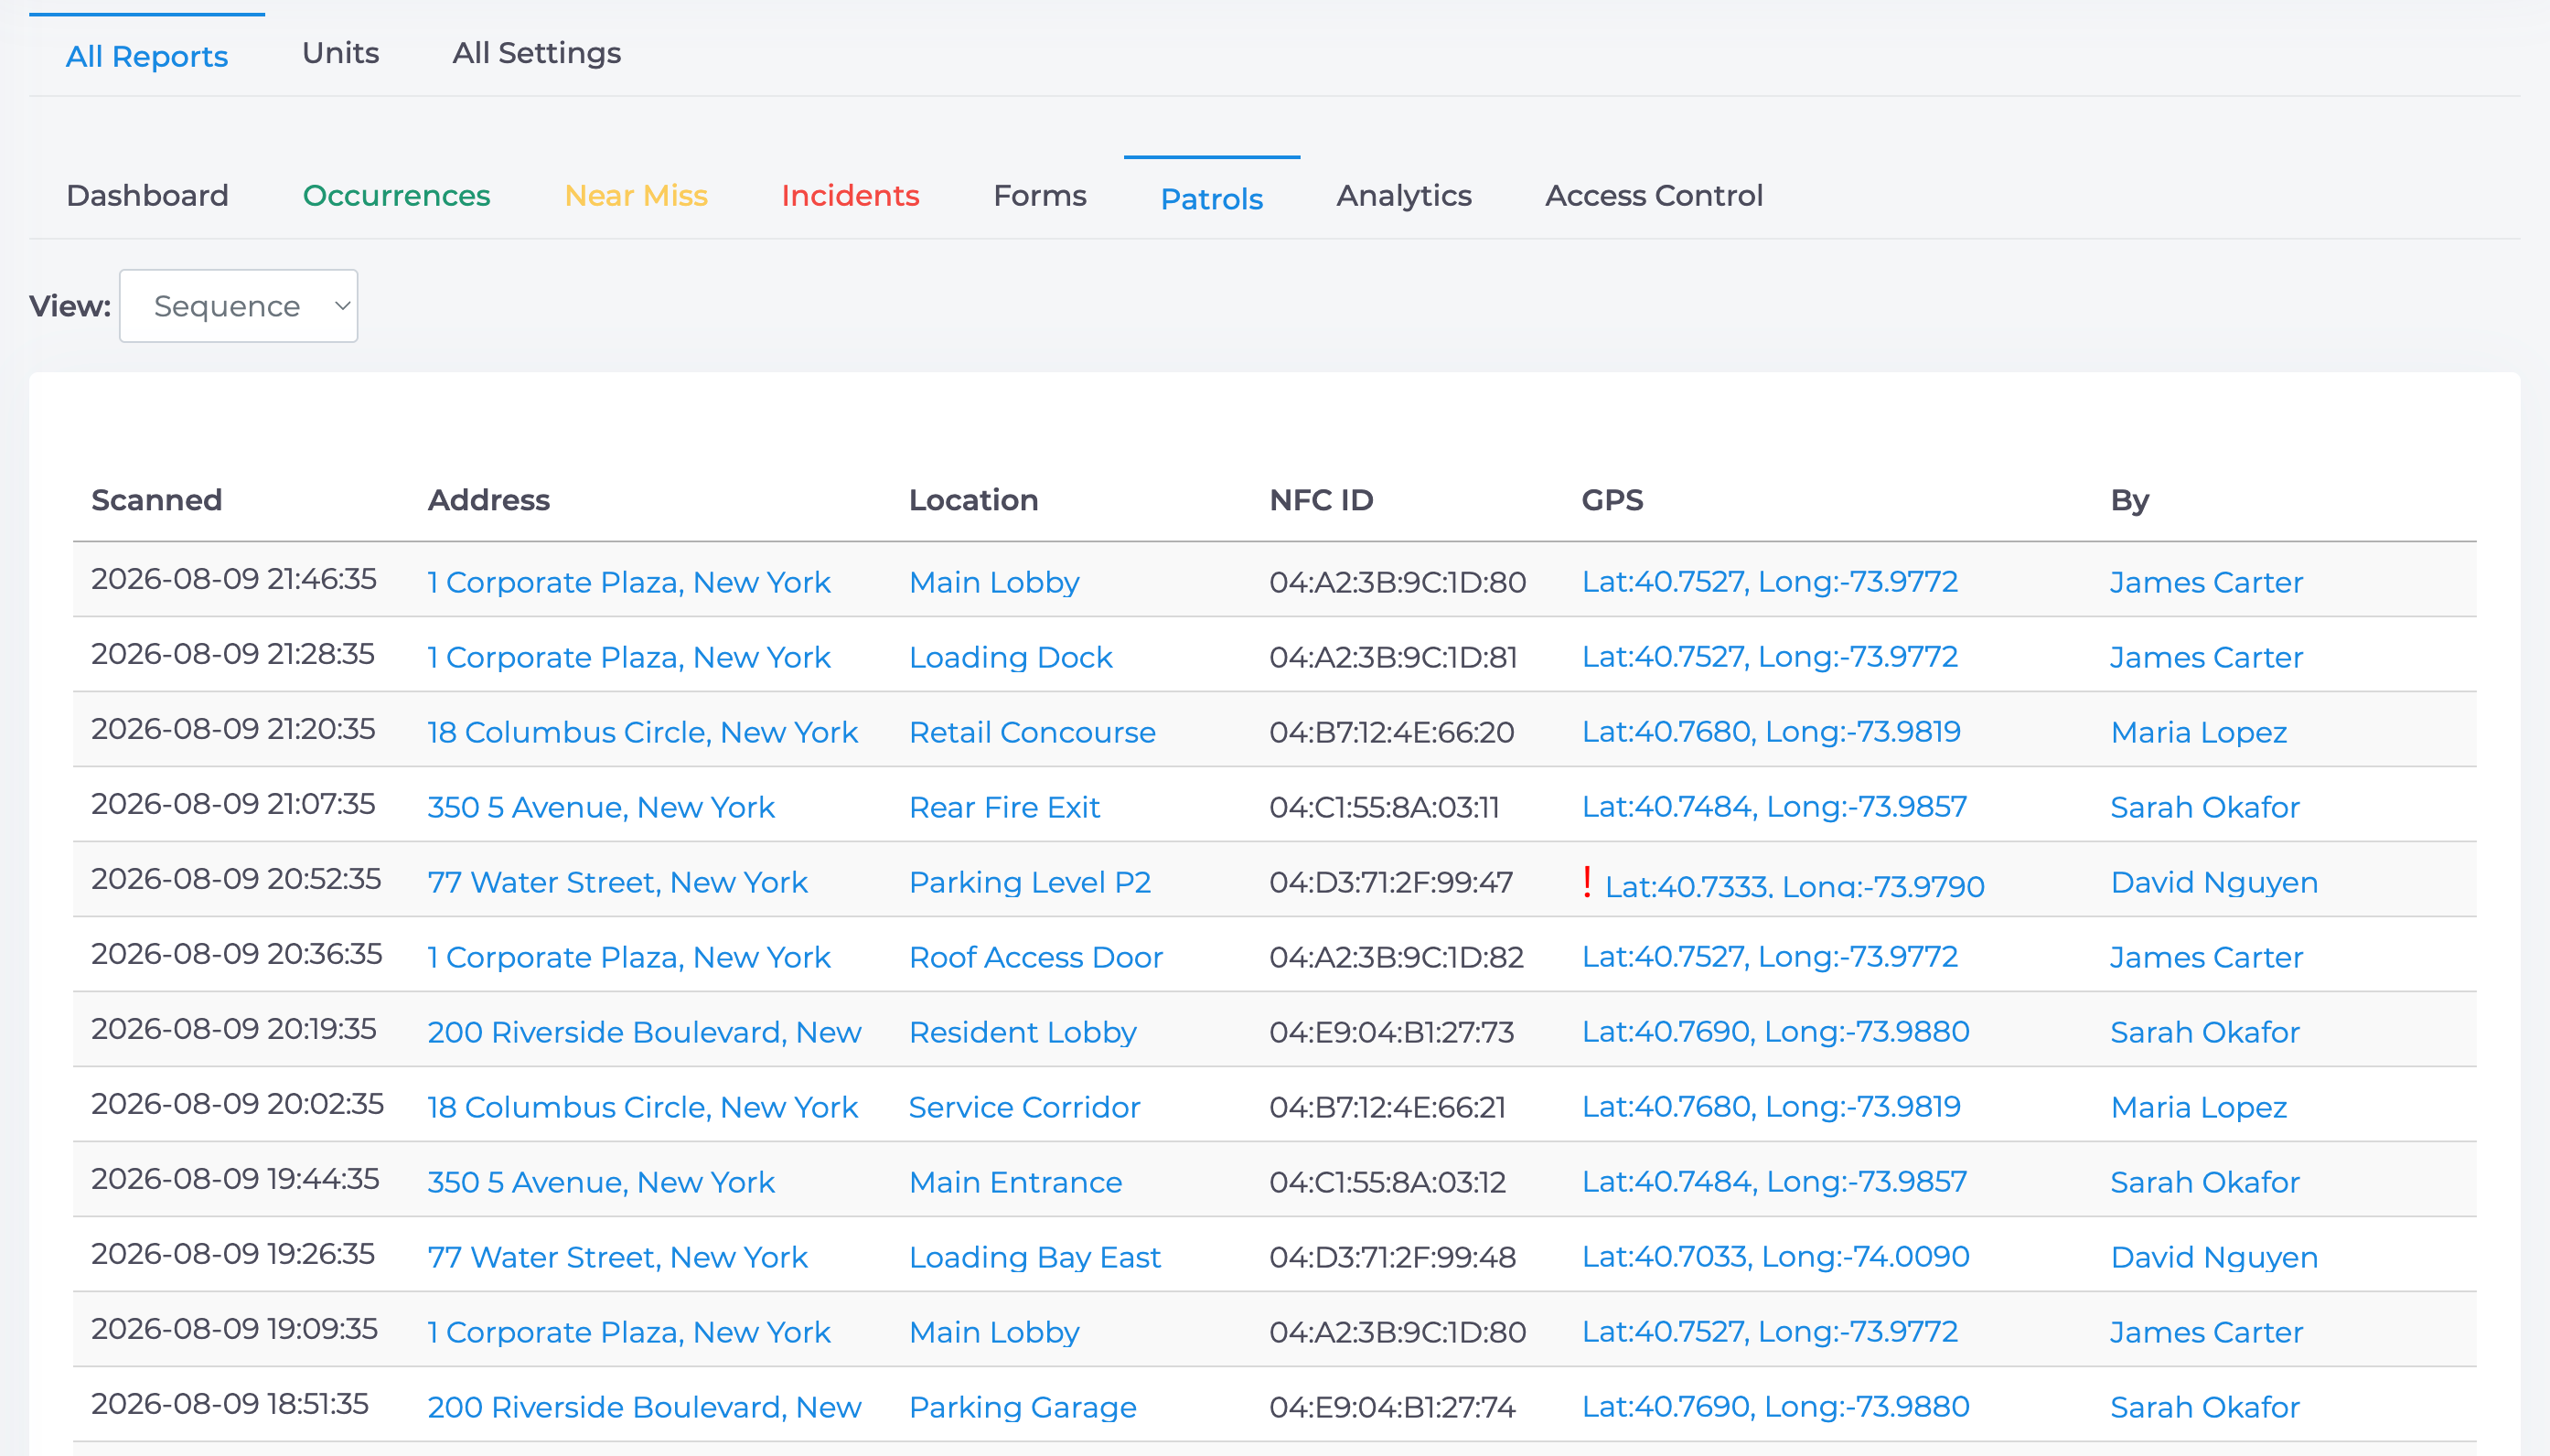View the Incidents tab

850,195
